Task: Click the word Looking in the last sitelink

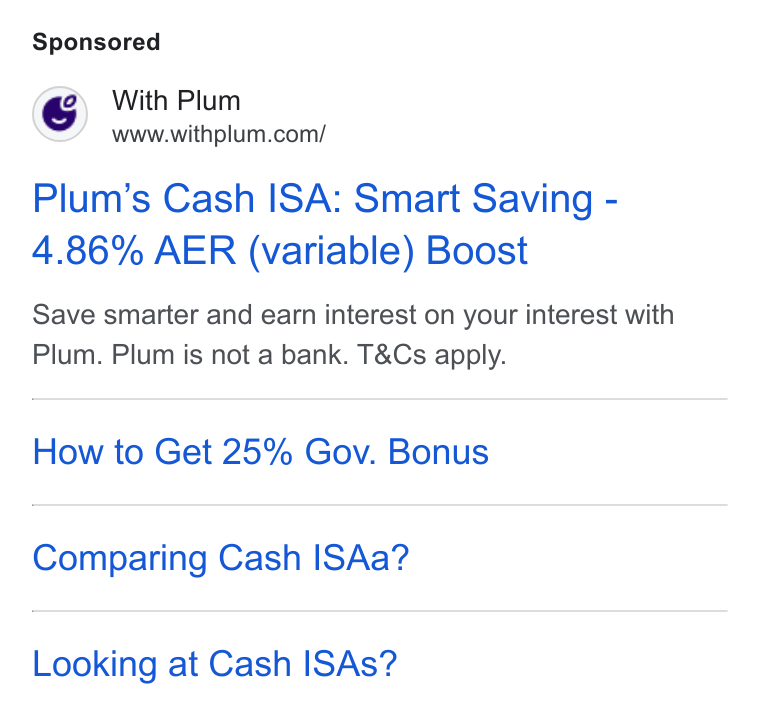Action: tap(95, 664)
